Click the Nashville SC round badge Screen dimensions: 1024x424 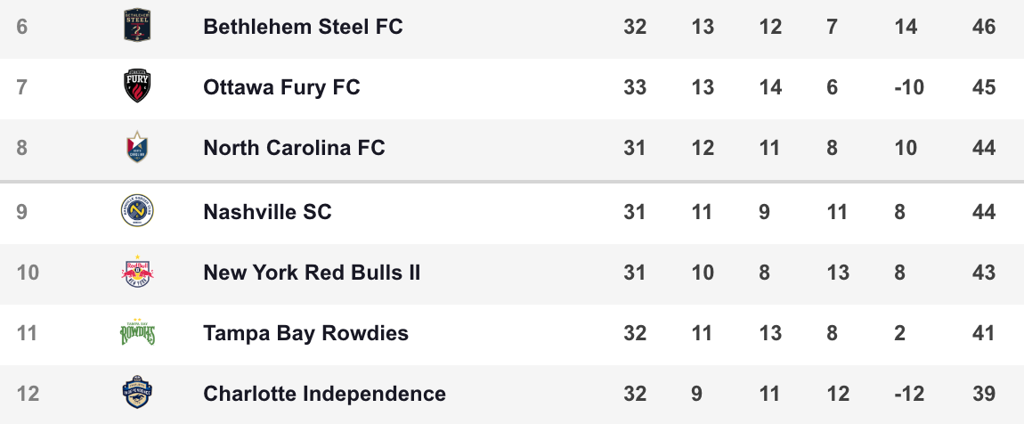[136, 211]
